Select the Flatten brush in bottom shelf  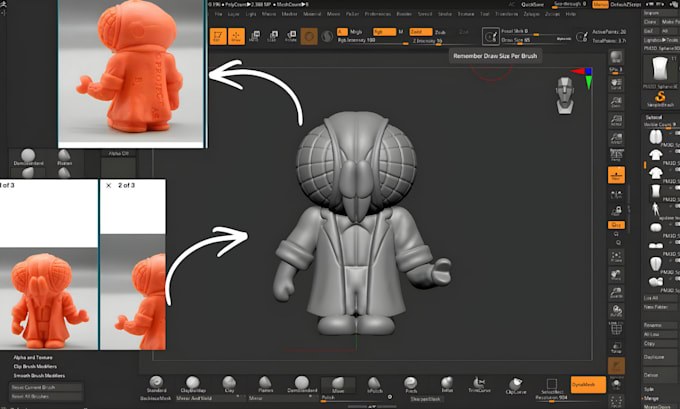[265, 384]
